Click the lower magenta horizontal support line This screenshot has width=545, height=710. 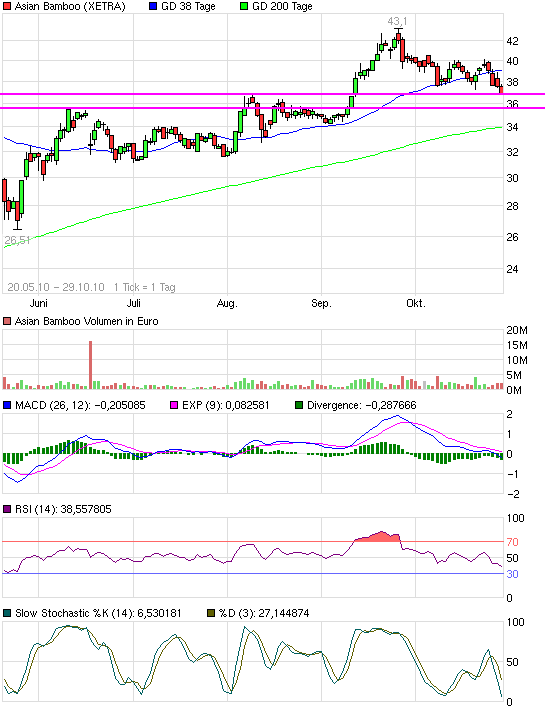point(272,108)
